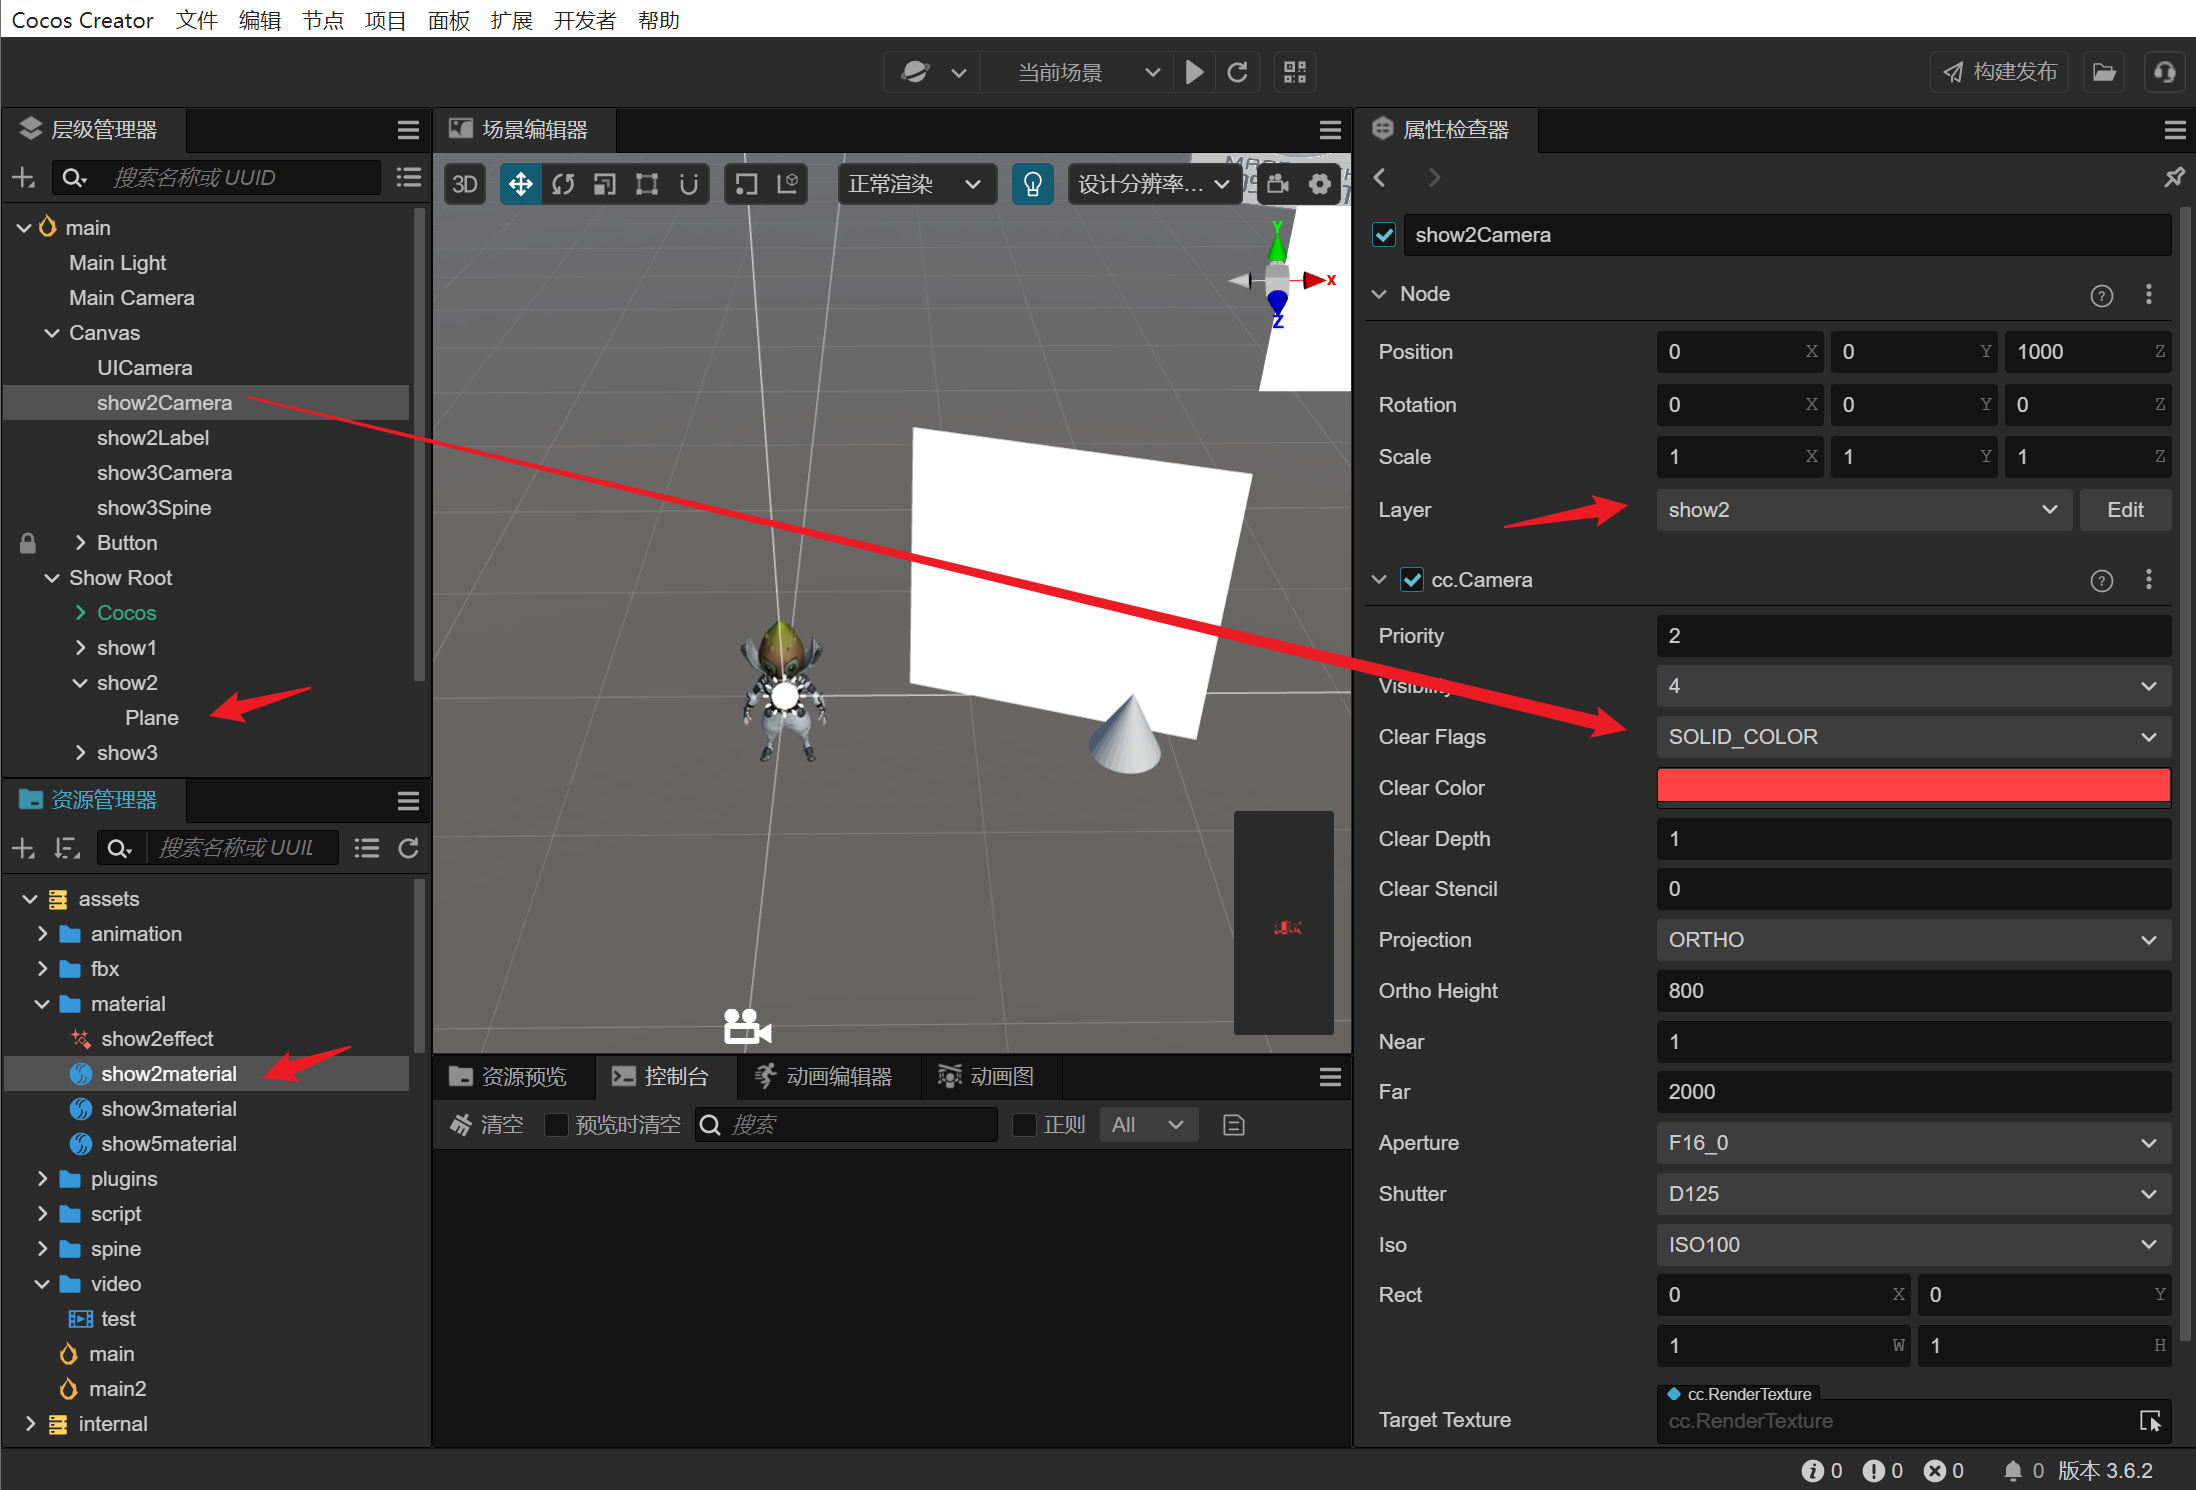Click the refresh preview icon

pyautogui.click(x=1238, y=72)
